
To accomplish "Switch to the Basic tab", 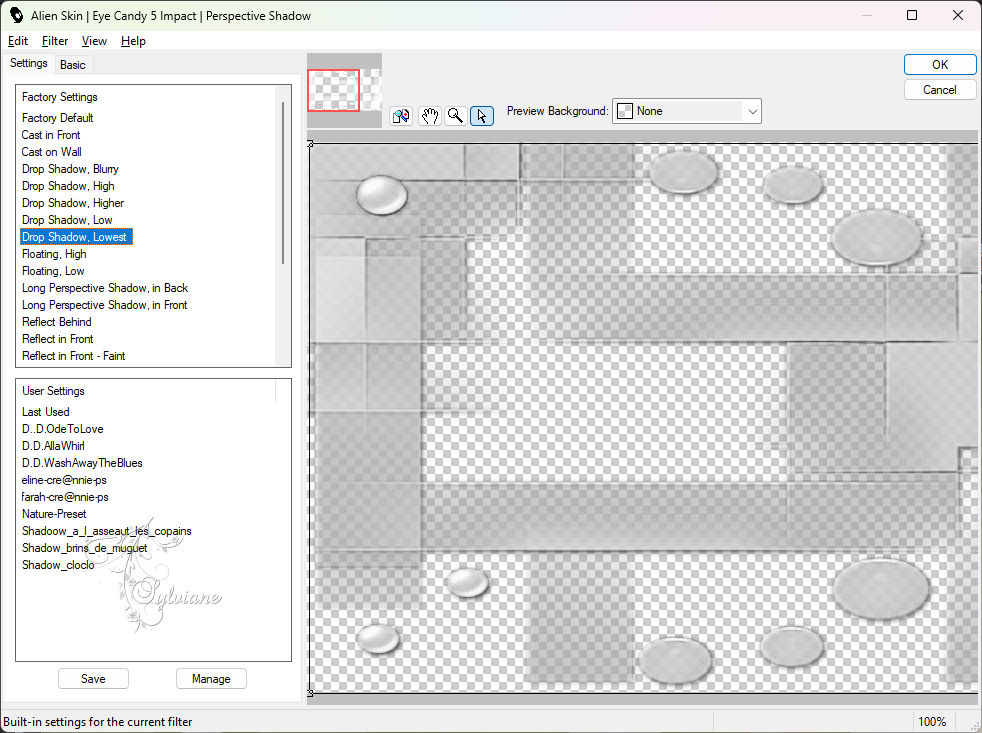I will point(73,65).
